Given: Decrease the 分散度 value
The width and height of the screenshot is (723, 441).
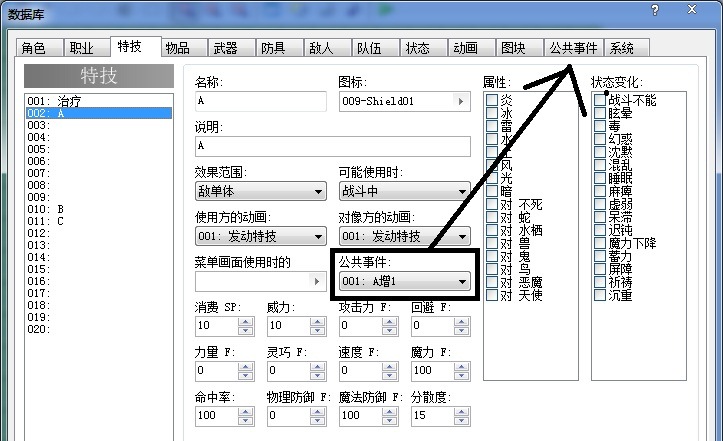Looking at the screenshot, I should 462,420.
